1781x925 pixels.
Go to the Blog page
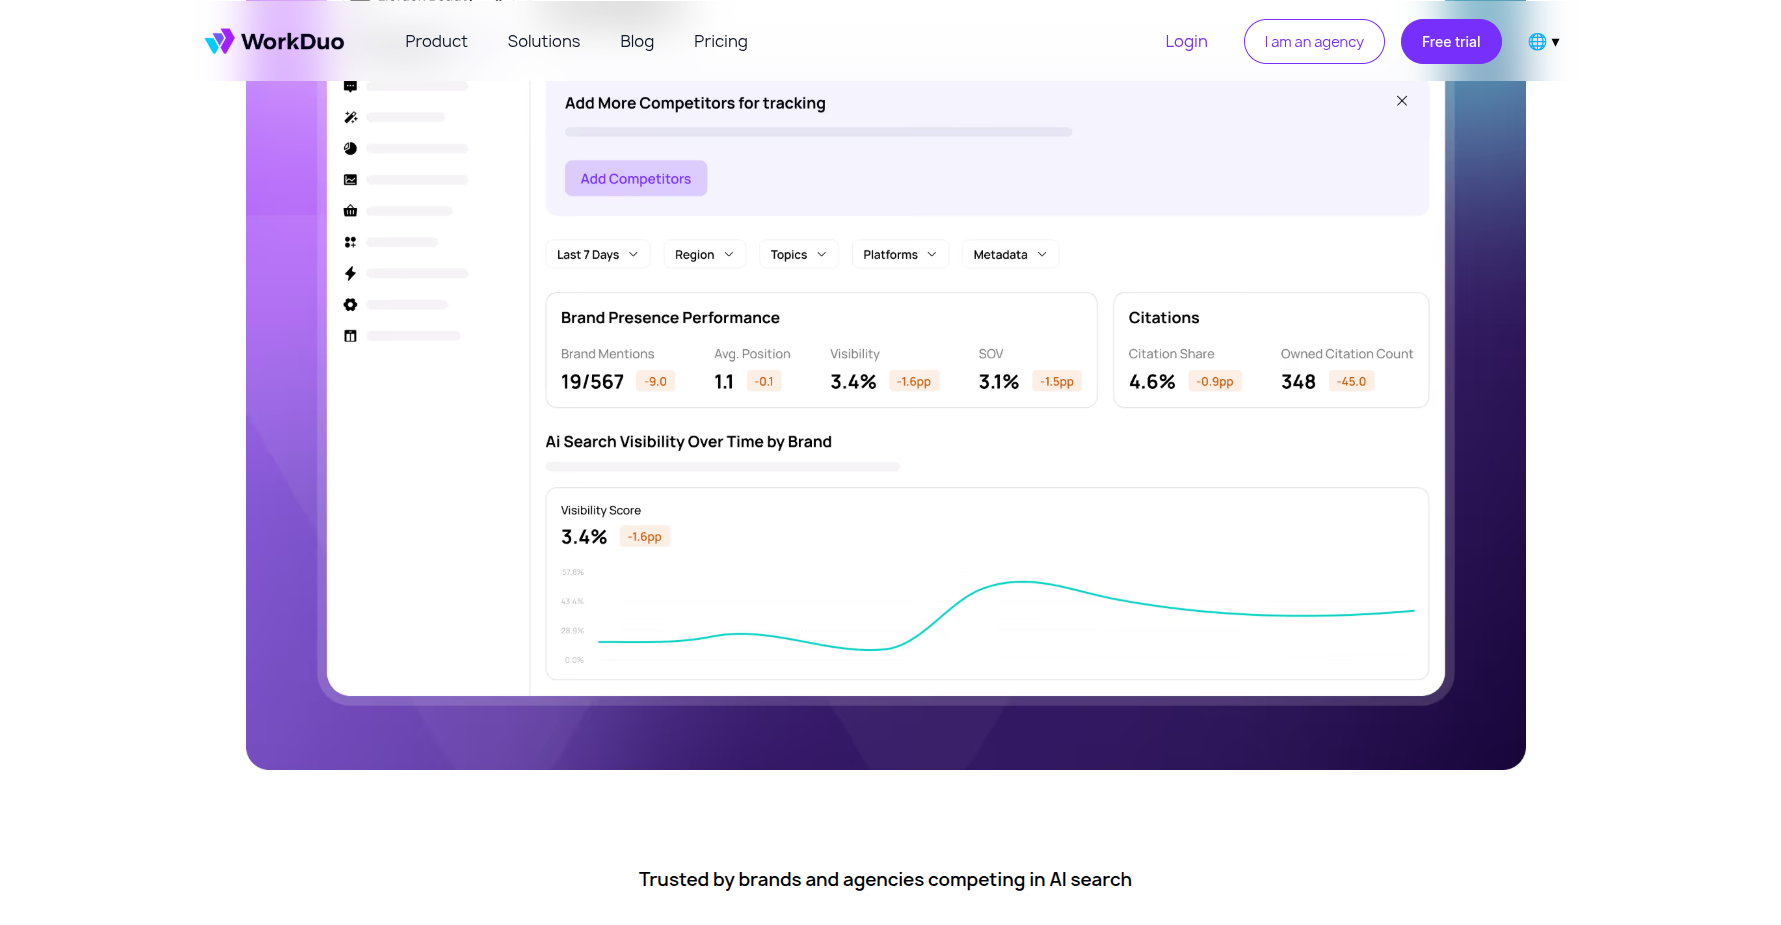point(637,41)
